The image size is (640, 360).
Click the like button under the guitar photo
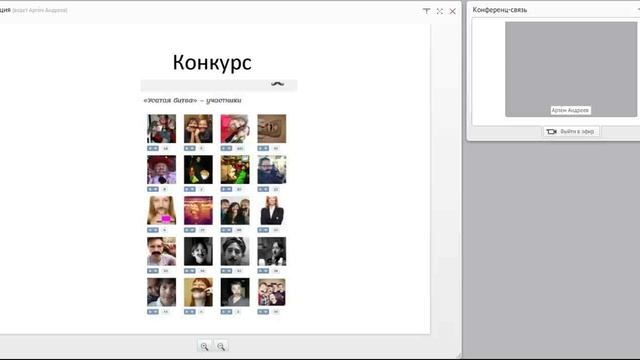(x=263, y=148)
